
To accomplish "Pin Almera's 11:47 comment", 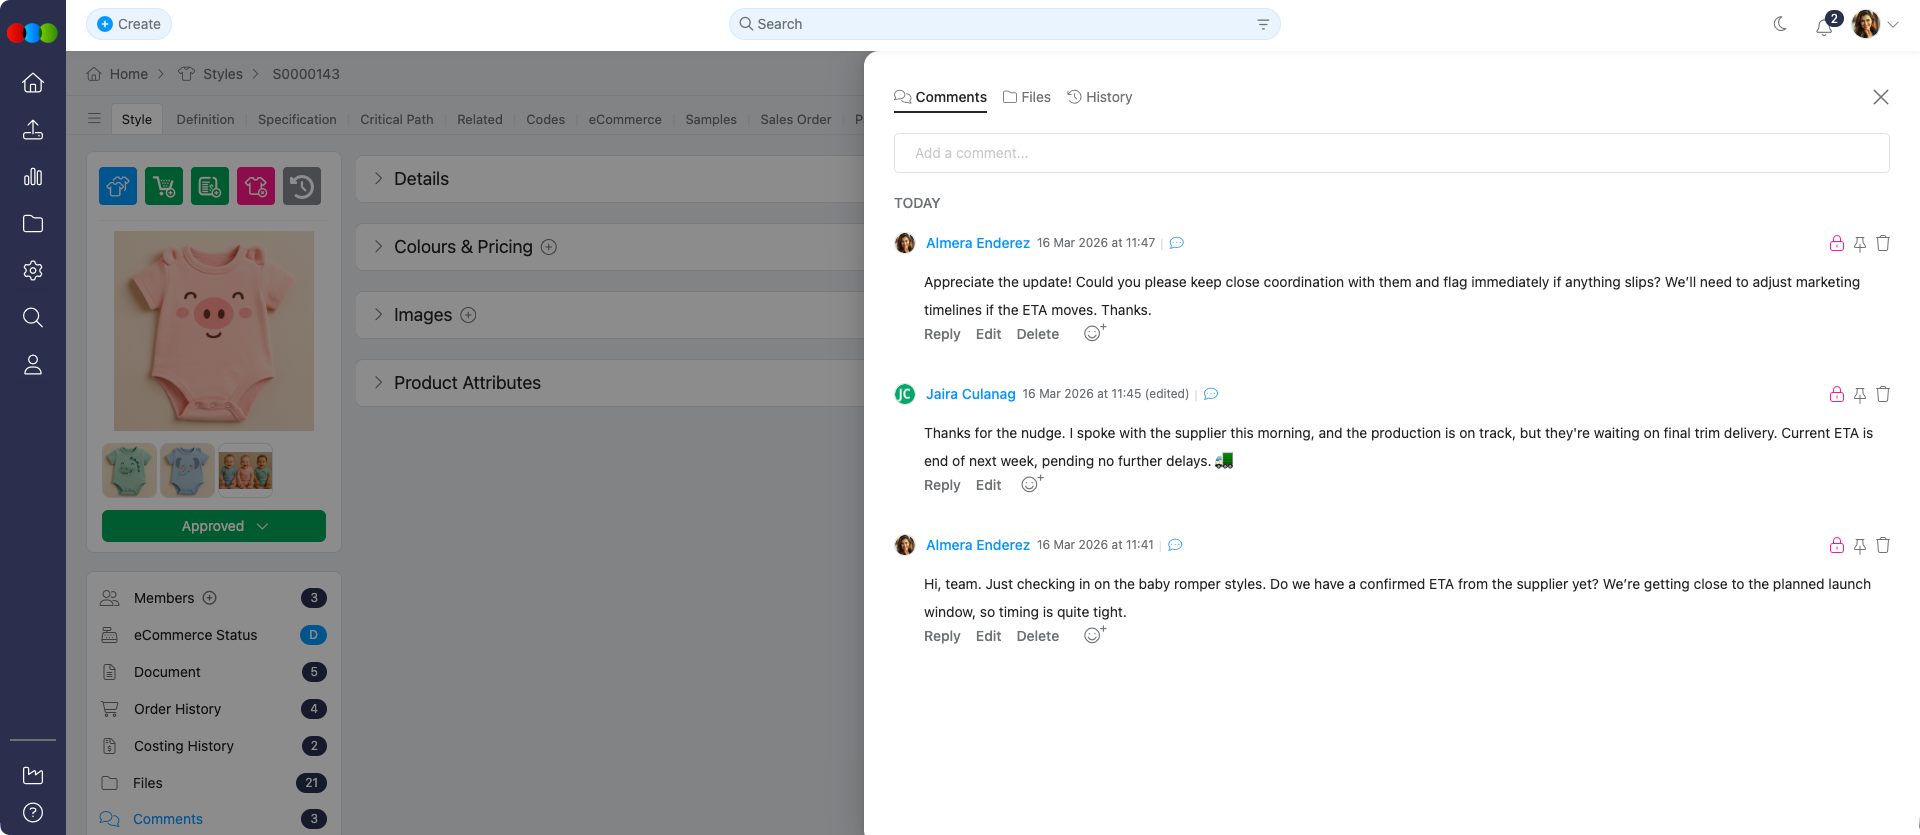I will [1860, 244].
